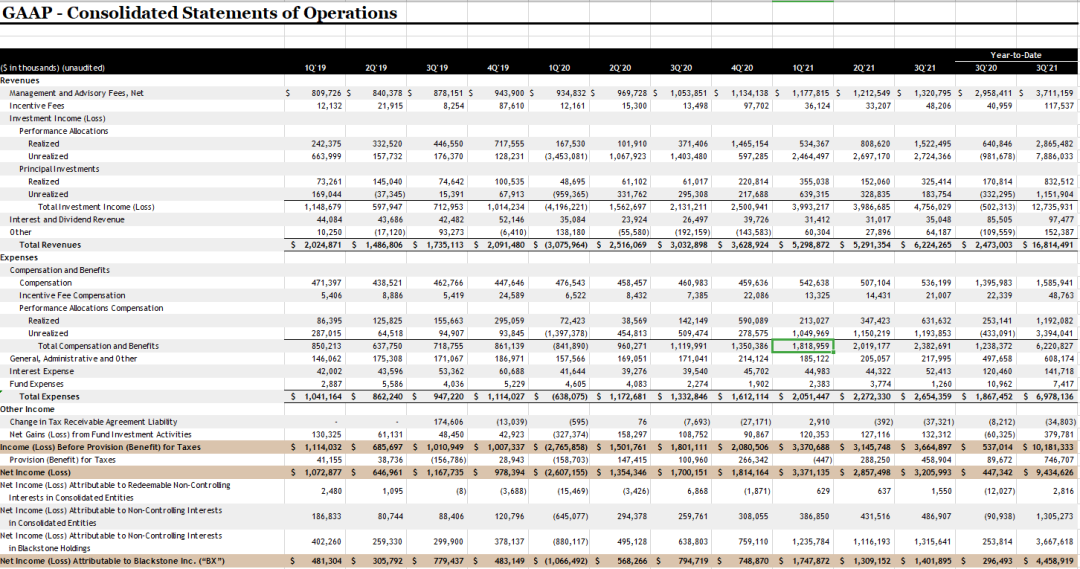Select Net Gains value 158,297
This screenshot has height=569, width=1080.
click(x=632, y=435)
